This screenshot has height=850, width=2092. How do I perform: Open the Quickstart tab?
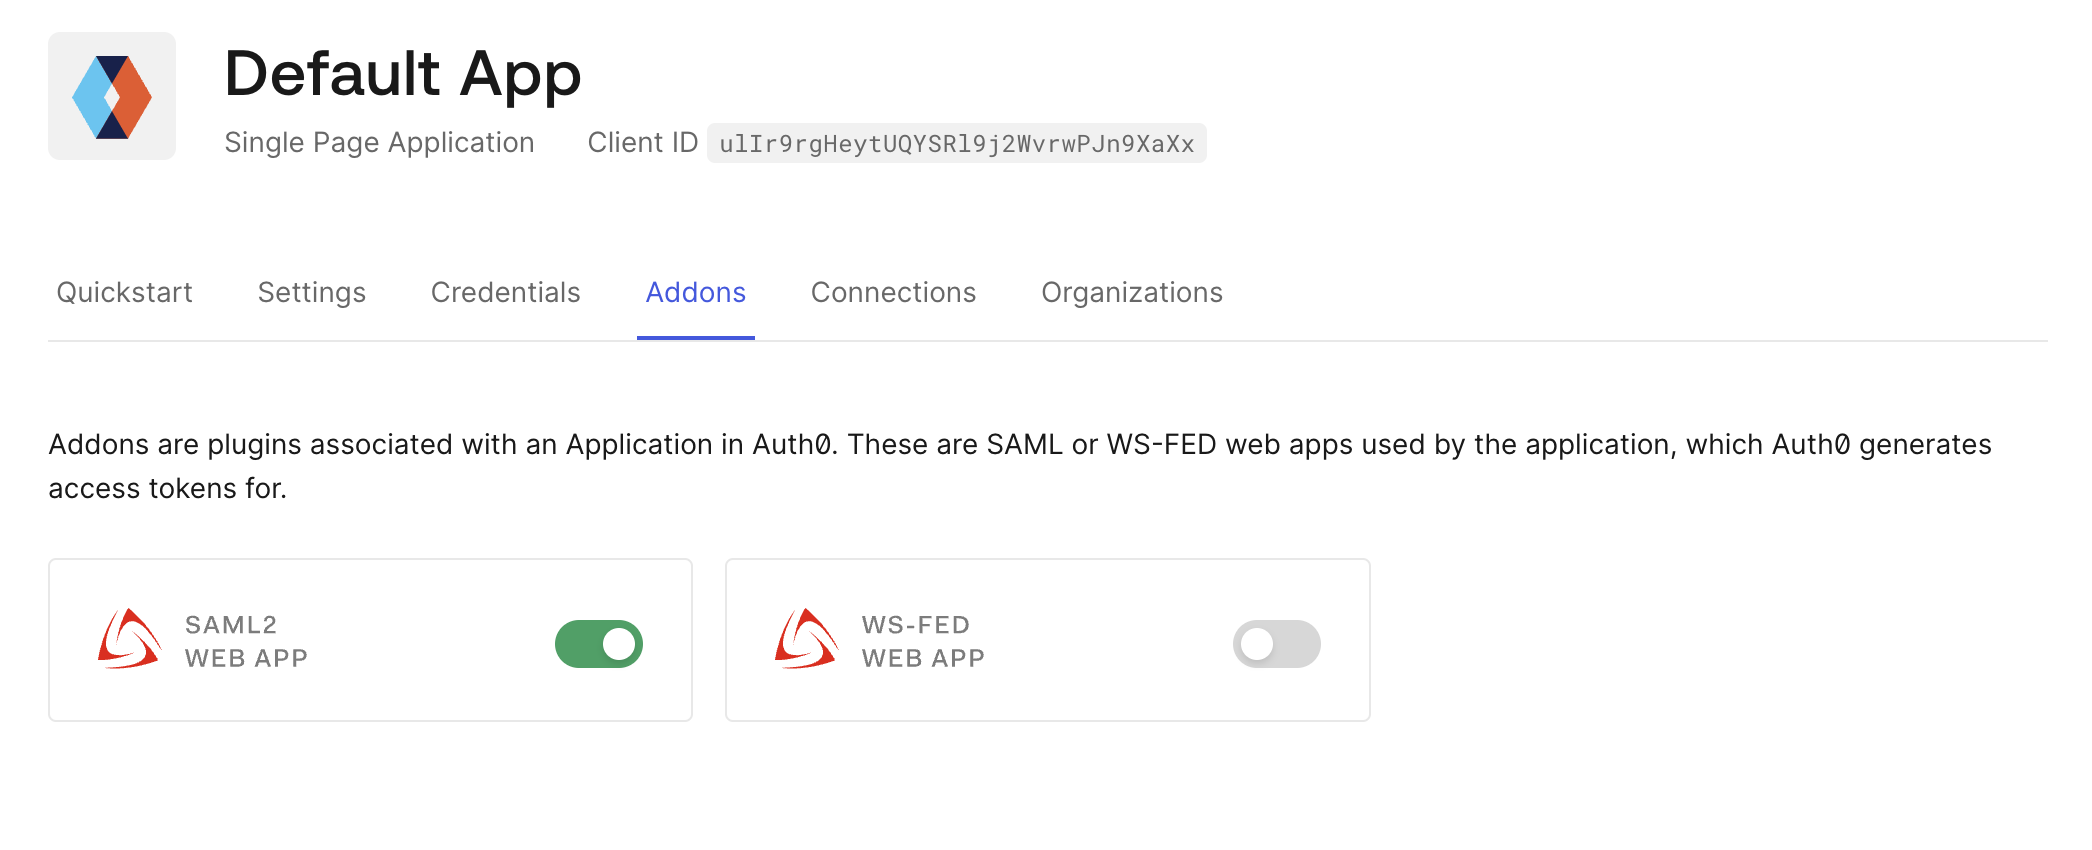pos(124,292)
